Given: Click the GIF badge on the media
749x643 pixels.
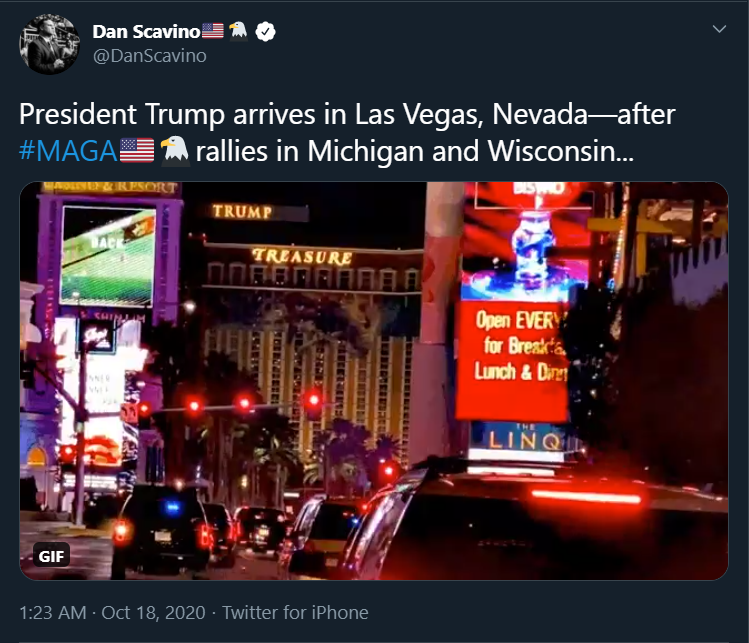Looking at the screenshot, I should point(51,556).
